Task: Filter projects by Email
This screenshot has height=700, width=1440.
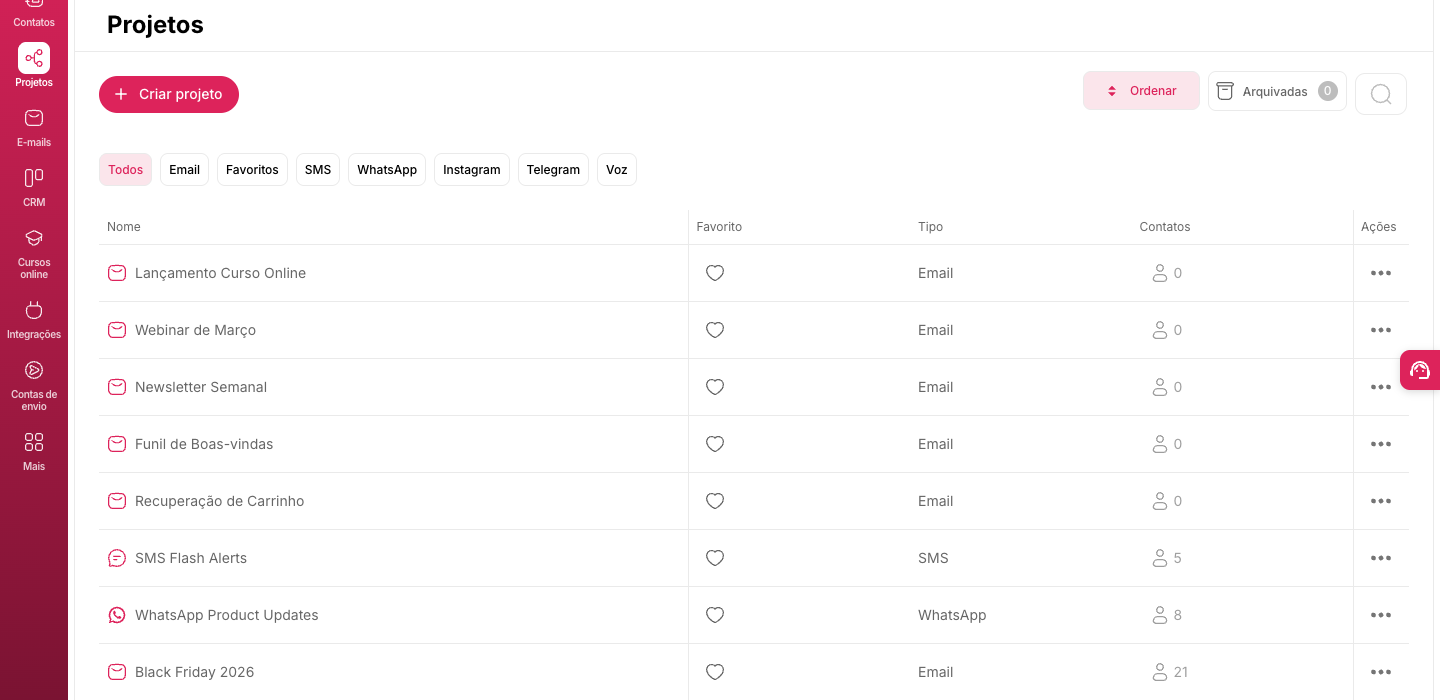Action: coord(184,170)
